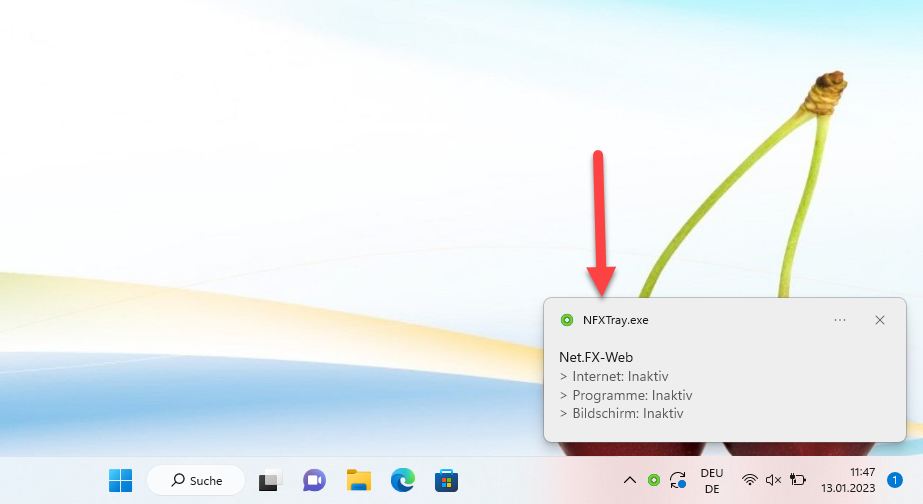Click the 'Internet: Inaktiv' line
Screen dimensions: 923x504
pyautogui.click(x=614, y=376)
